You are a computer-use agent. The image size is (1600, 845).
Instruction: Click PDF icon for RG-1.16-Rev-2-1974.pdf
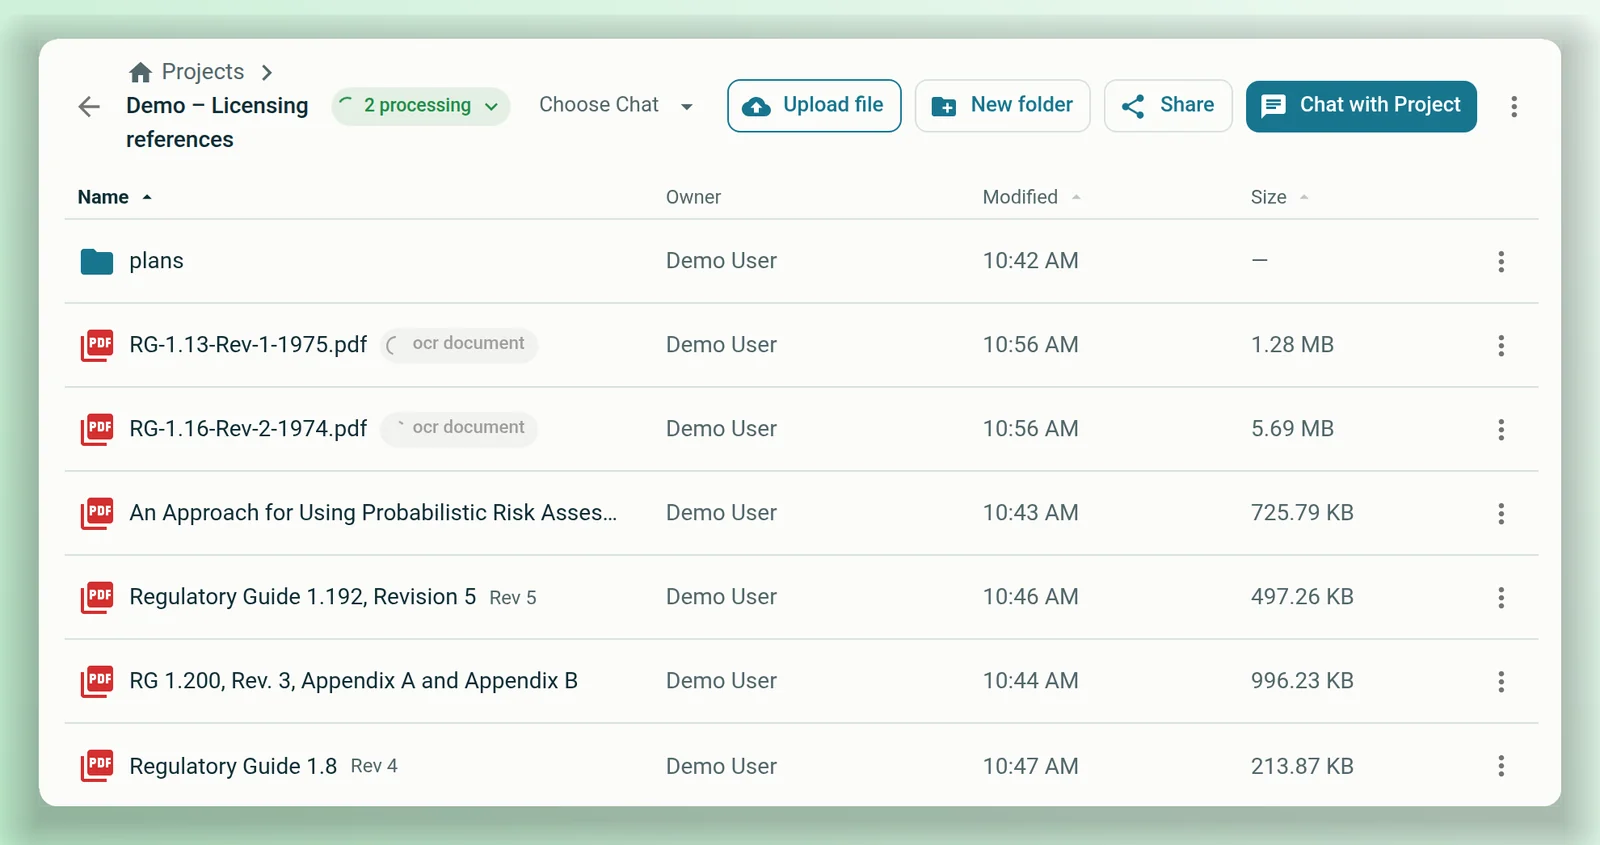pos(97,430)
